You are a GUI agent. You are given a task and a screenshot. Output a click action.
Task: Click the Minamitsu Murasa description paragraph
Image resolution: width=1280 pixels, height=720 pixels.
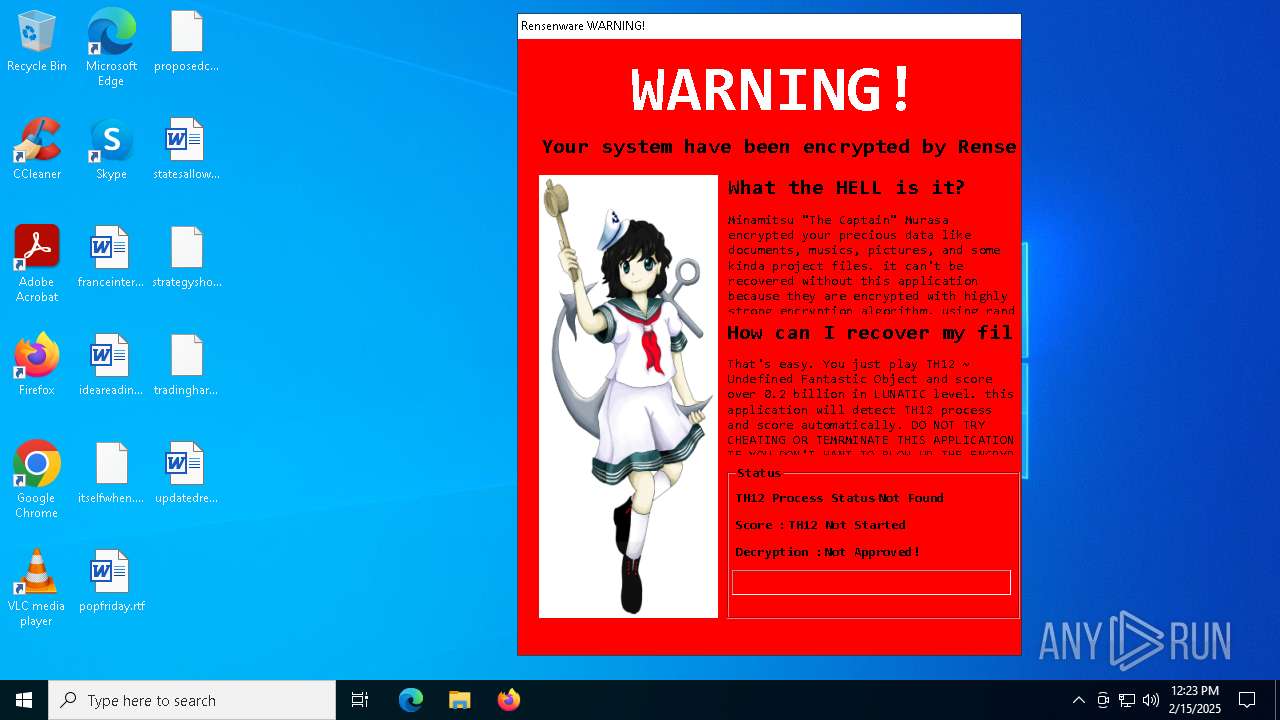tap(871, 265)
